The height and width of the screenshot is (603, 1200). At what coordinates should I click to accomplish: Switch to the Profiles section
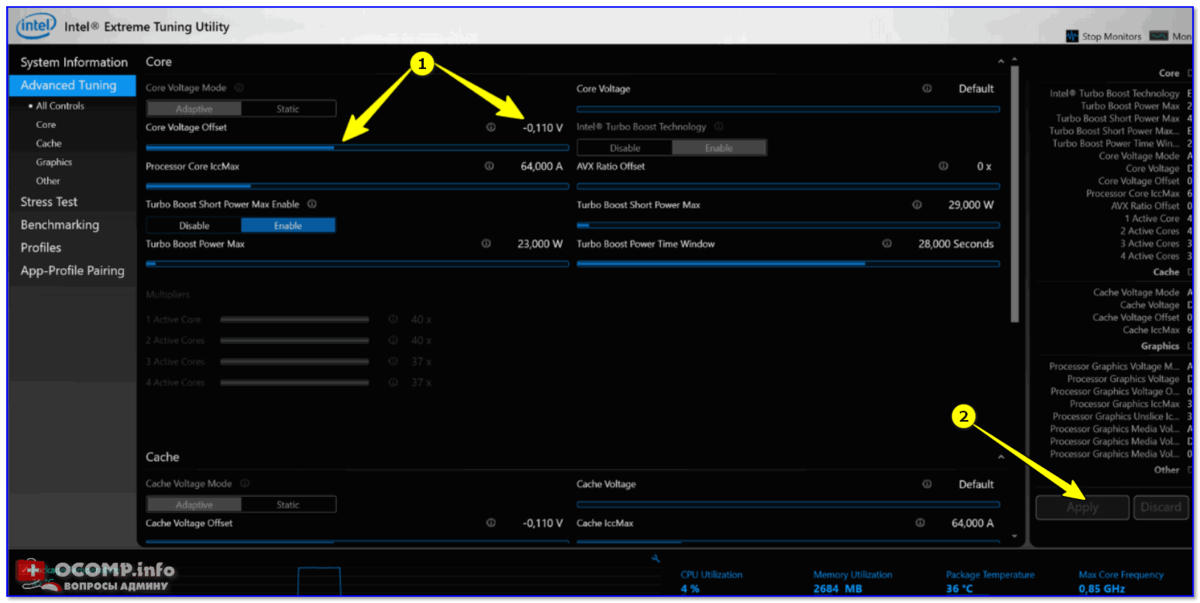click(41, 248)
